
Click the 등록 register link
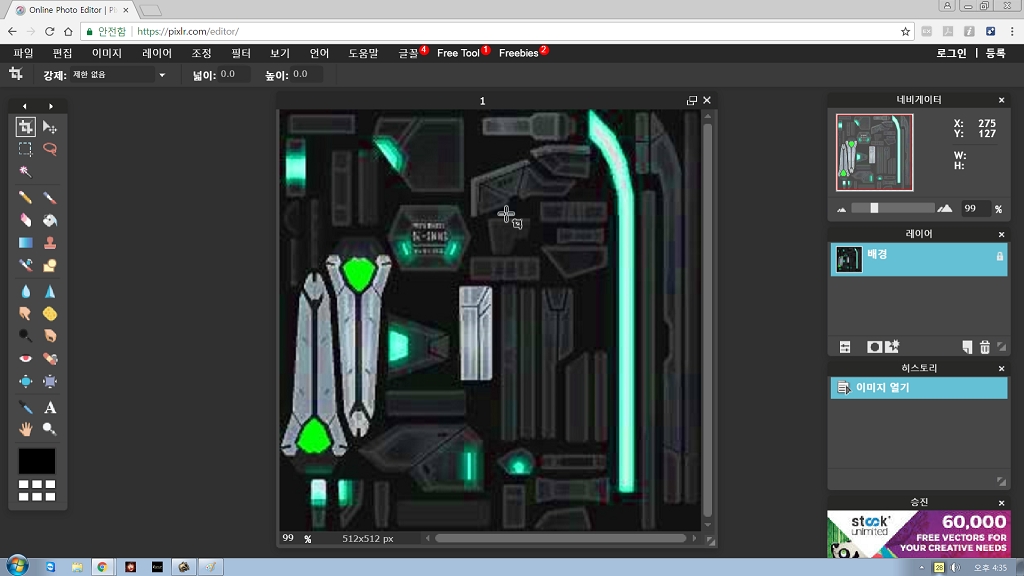(995, 53)
